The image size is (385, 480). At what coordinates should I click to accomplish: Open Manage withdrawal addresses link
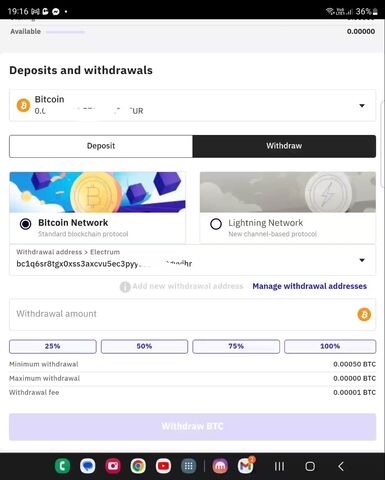pyautogui.click(x=309, y=286)
